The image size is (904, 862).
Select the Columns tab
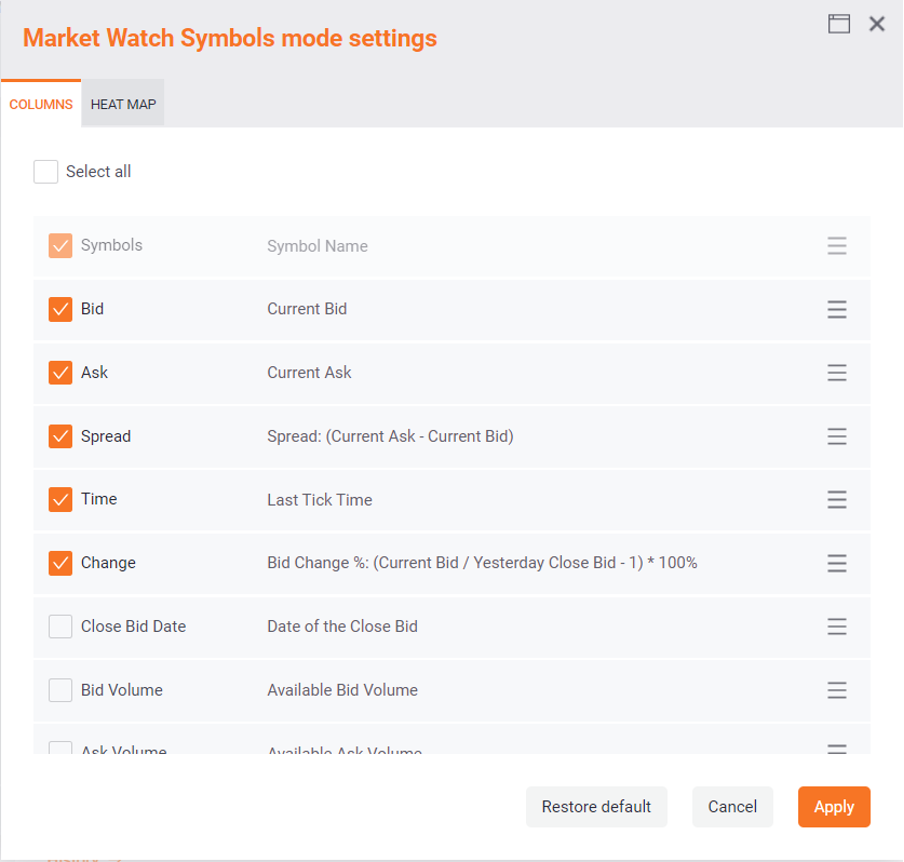pos(41,104)
